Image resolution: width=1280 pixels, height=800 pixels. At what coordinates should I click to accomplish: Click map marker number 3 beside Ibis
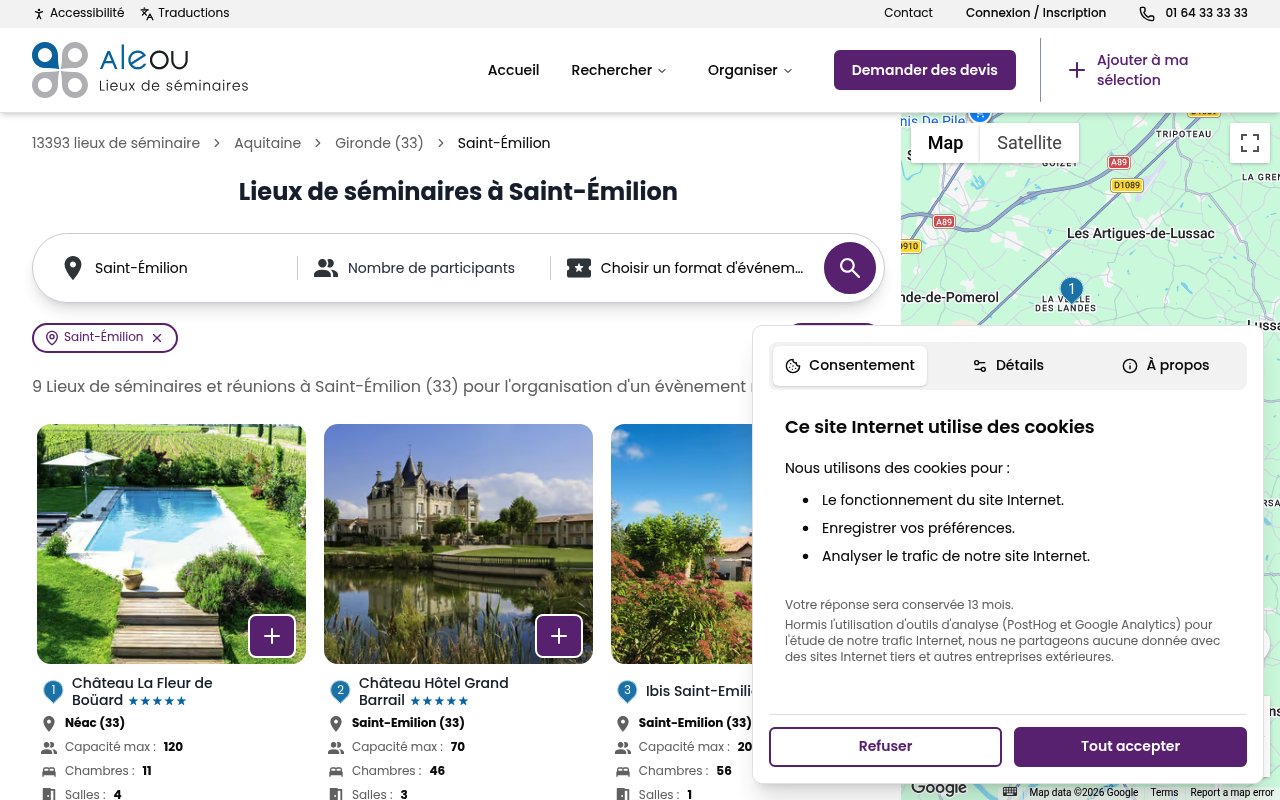pos(627,691)
